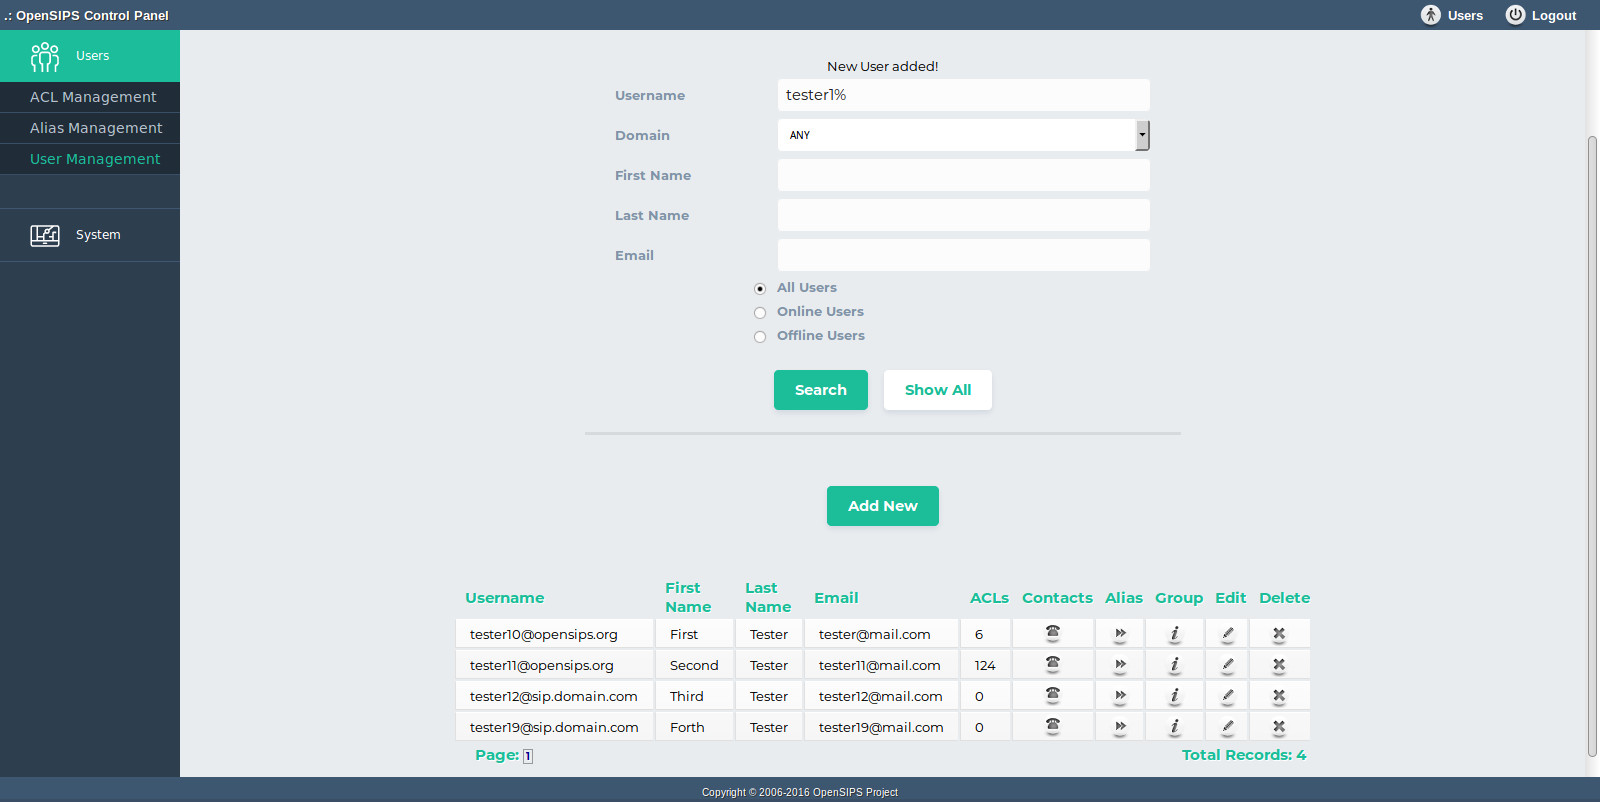The width and height of the screenshot is (1600, 802).
Task: Delete user tester12@sip.domain.com
Action: point(1279,696)
